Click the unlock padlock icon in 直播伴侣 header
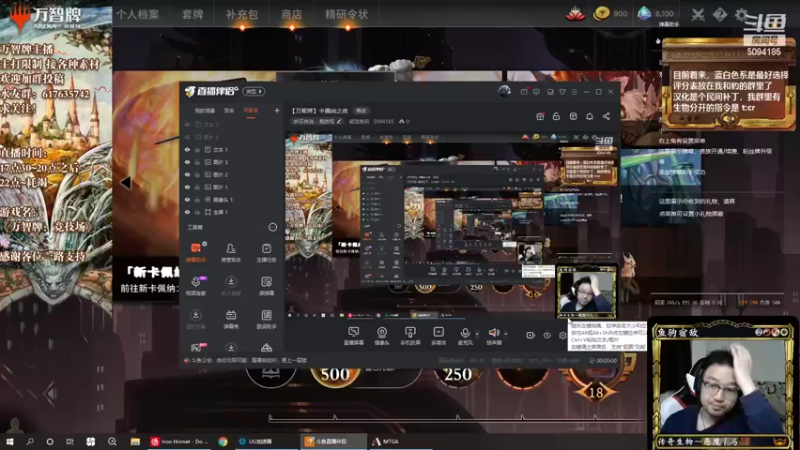The width and height of the screenshot is (800, 450). [x=556, y=116]
